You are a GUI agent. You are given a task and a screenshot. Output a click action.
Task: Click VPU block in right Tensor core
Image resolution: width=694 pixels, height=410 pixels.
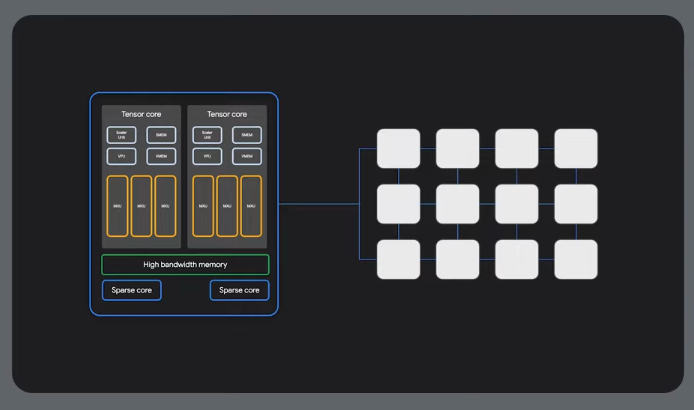pyautogui.click(x=207, y=156)
